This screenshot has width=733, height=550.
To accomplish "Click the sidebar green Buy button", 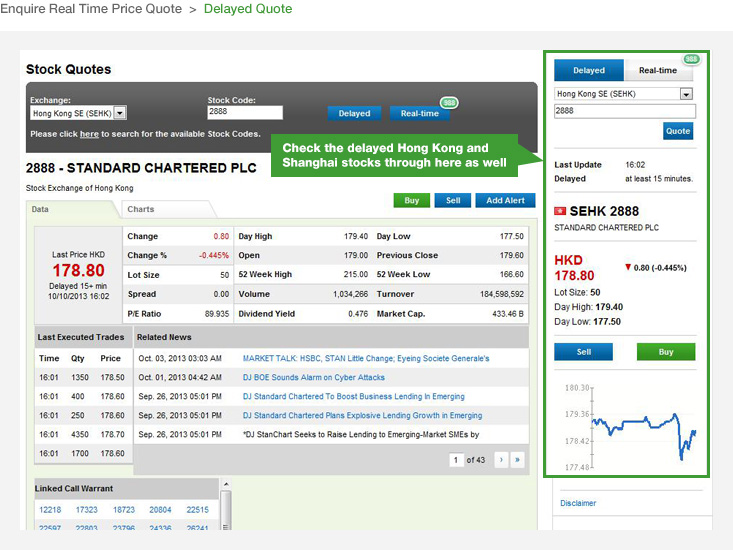I will pyautogui.click(x=666, y=352).
